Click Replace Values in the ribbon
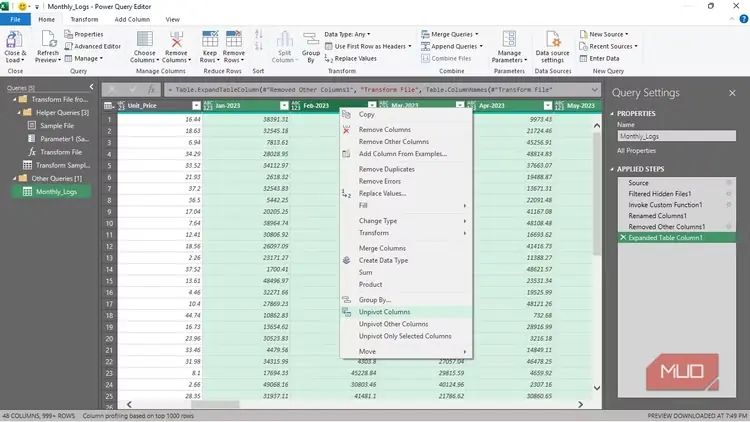The width and height of the screenshot is (750, 422). (351, 58)
